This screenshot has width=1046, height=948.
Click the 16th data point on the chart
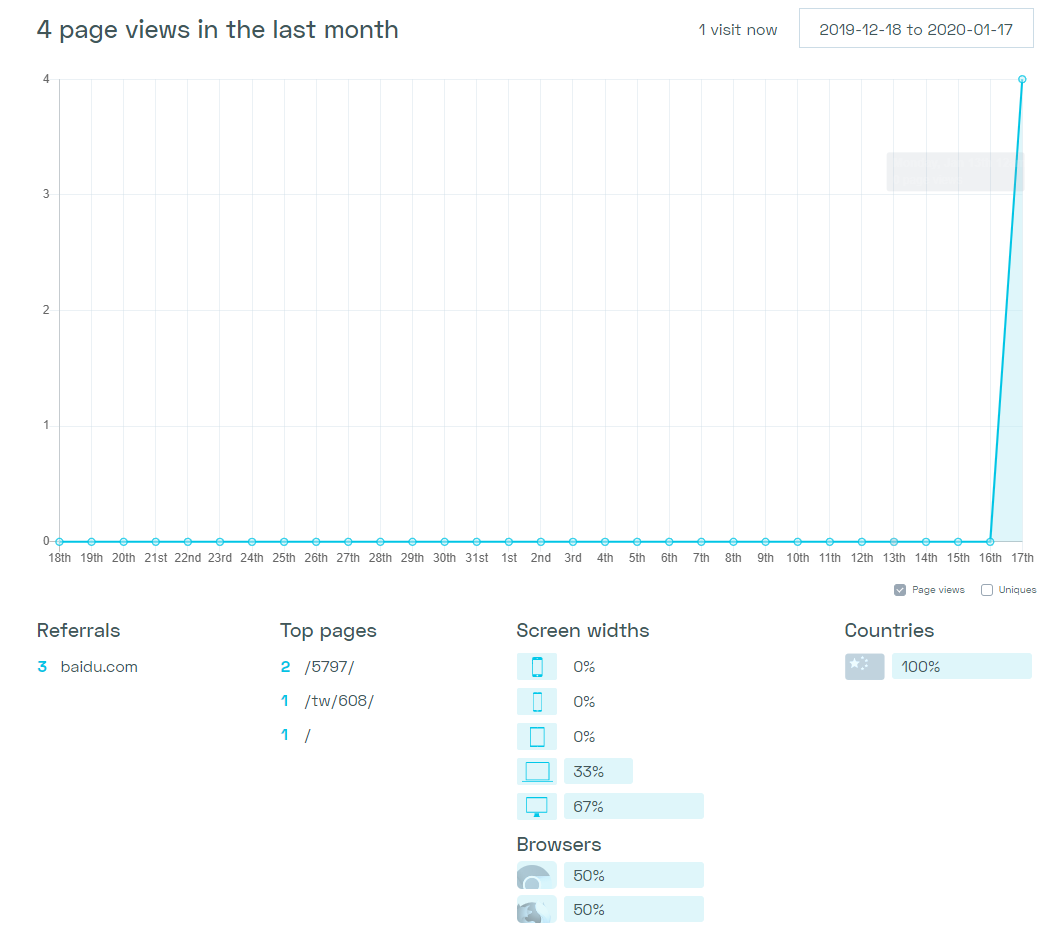pyautogui.click(x=990, y=542)
